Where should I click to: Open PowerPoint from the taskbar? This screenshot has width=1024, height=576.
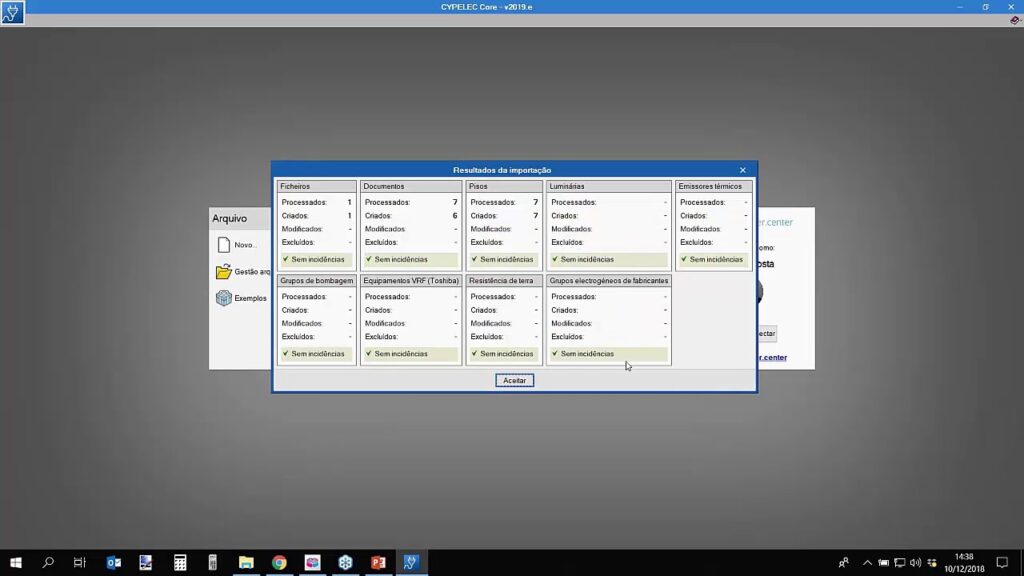378,563
